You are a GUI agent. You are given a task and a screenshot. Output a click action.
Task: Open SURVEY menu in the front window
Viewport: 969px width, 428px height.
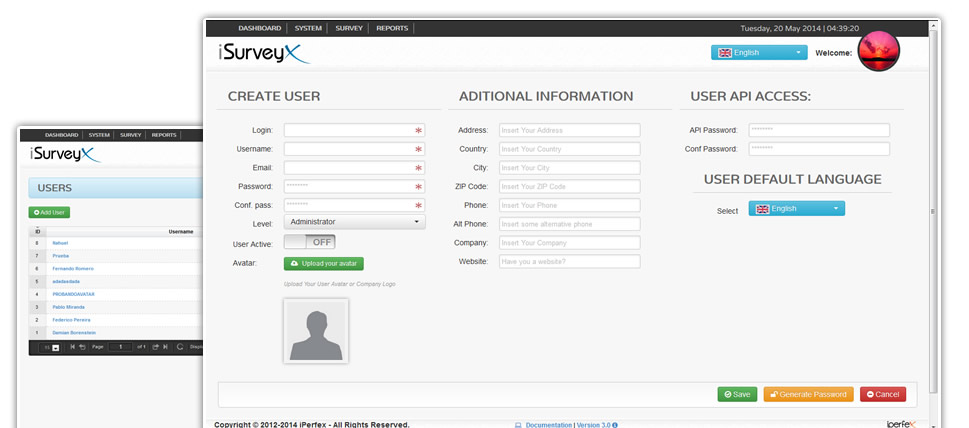point(349,28)
